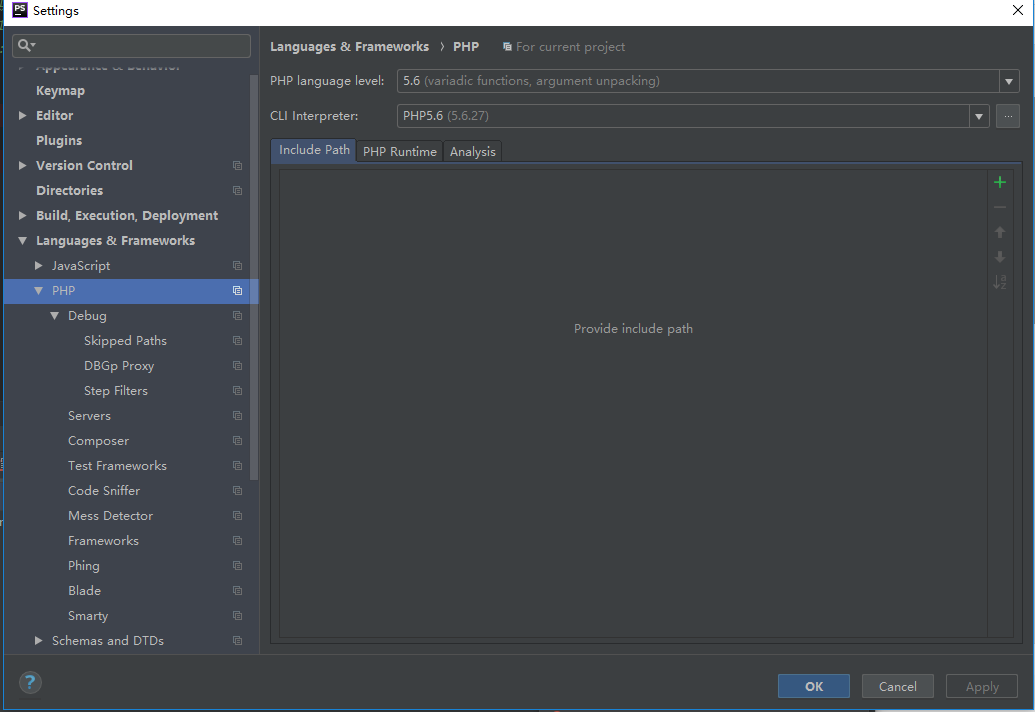Image resolution: width=1035 pixels, height=712 pixels.
Task: Close the Settings dialog
Action: coord(1018,10)
